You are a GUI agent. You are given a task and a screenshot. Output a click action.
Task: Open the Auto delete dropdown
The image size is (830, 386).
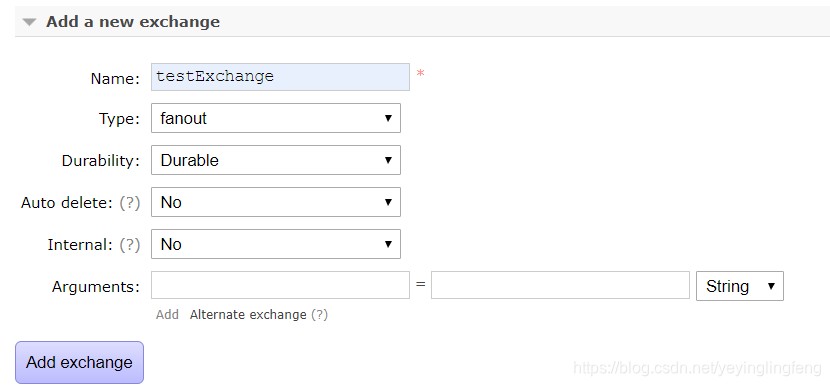click(276, 202)
